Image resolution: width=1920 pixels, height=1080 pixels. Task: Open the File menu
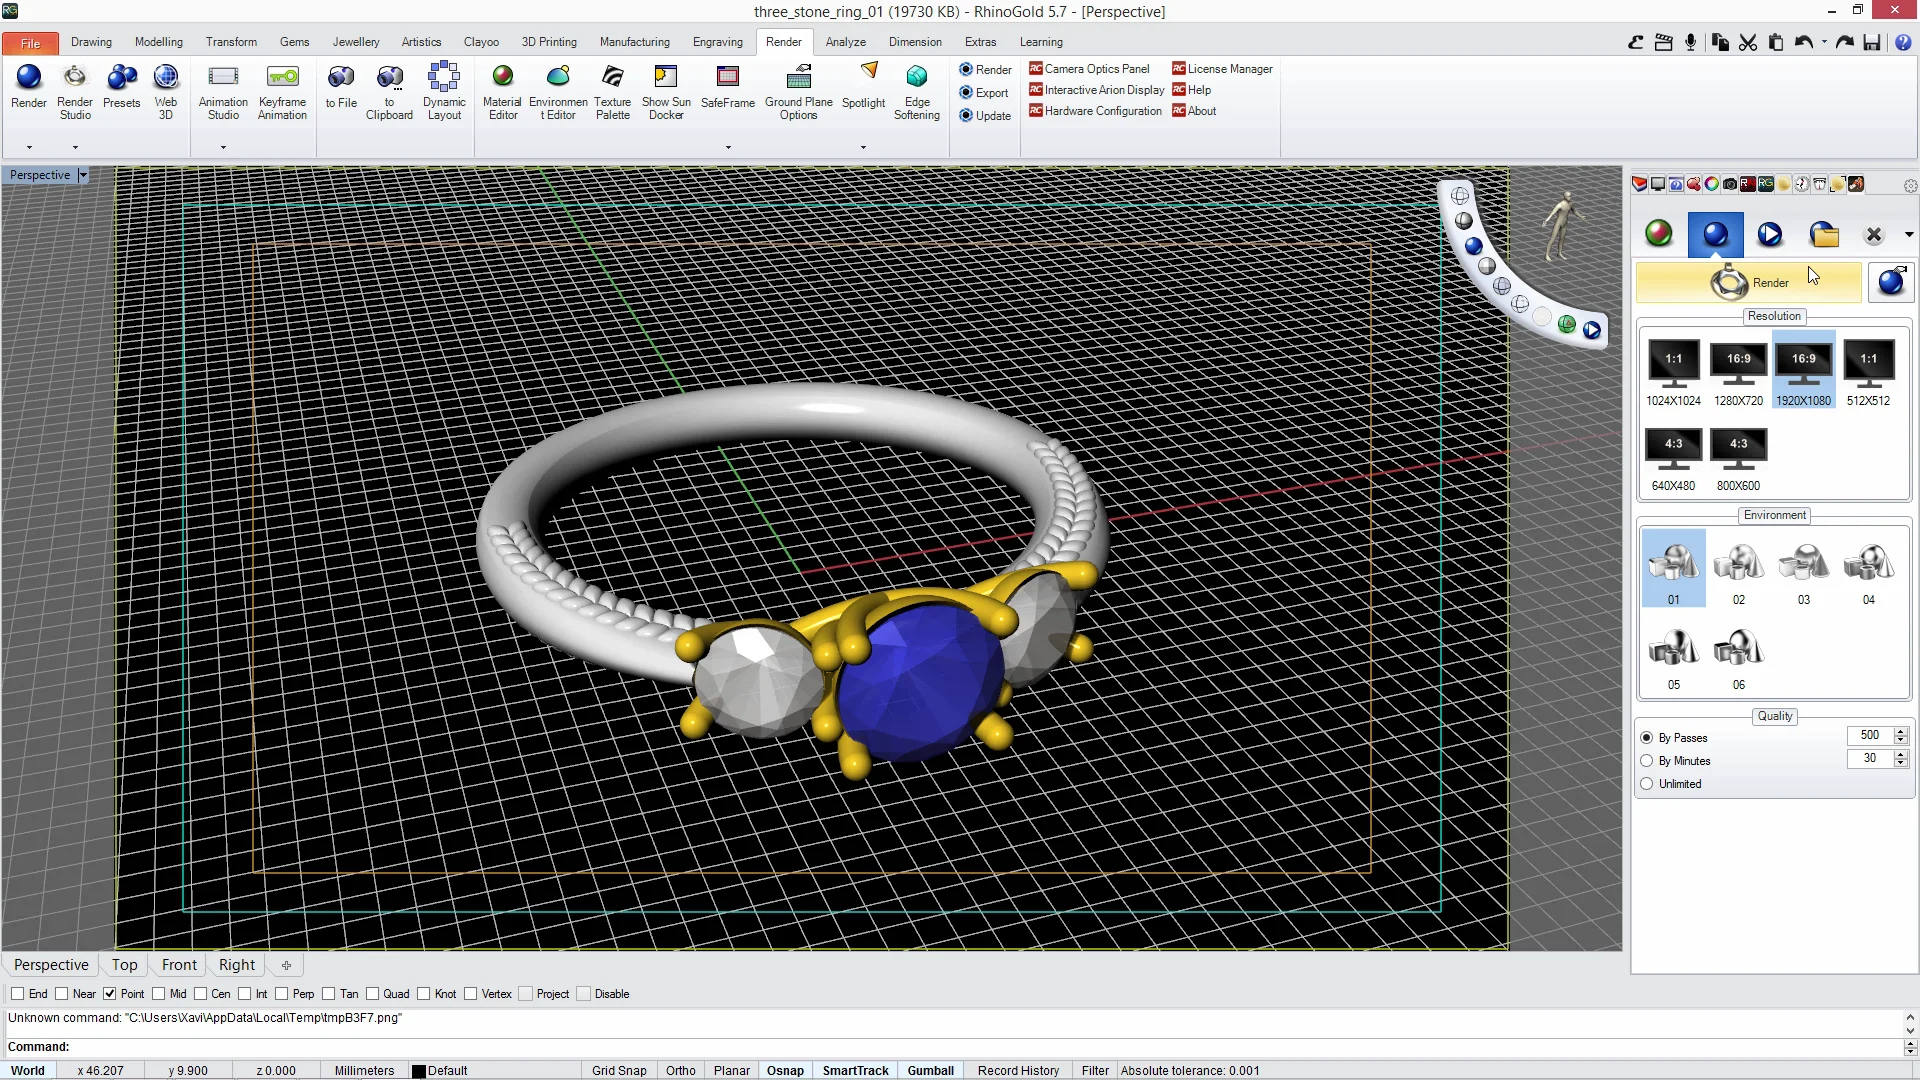click(31, 43)
